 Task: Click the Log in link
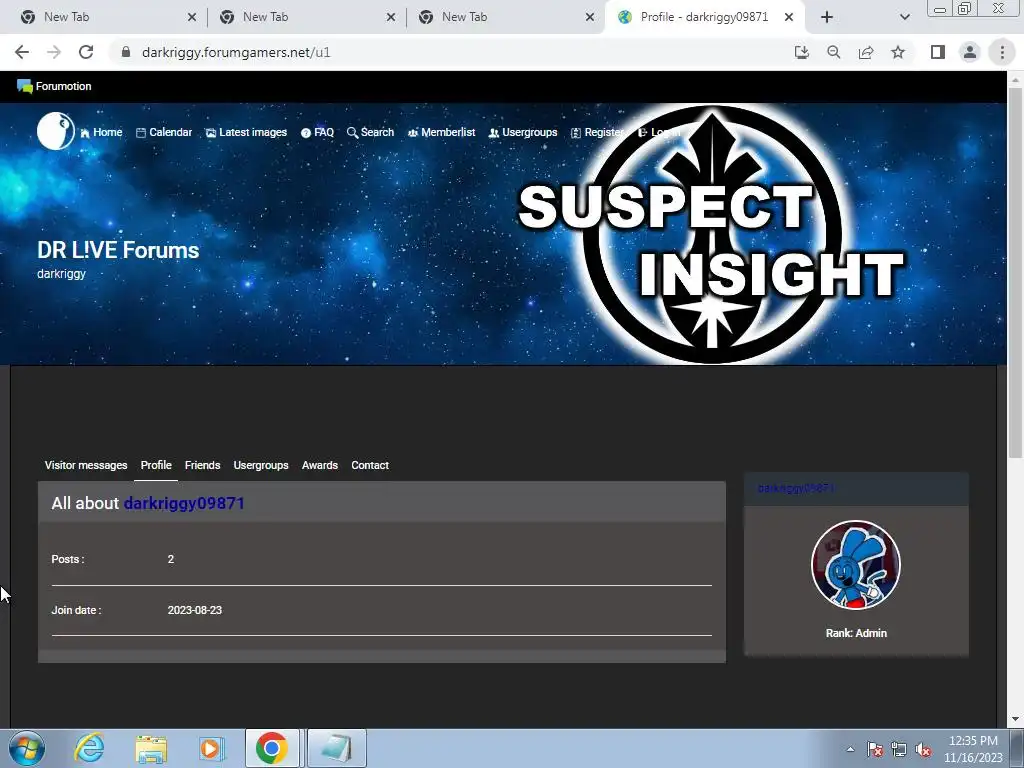tap(659, 132)
